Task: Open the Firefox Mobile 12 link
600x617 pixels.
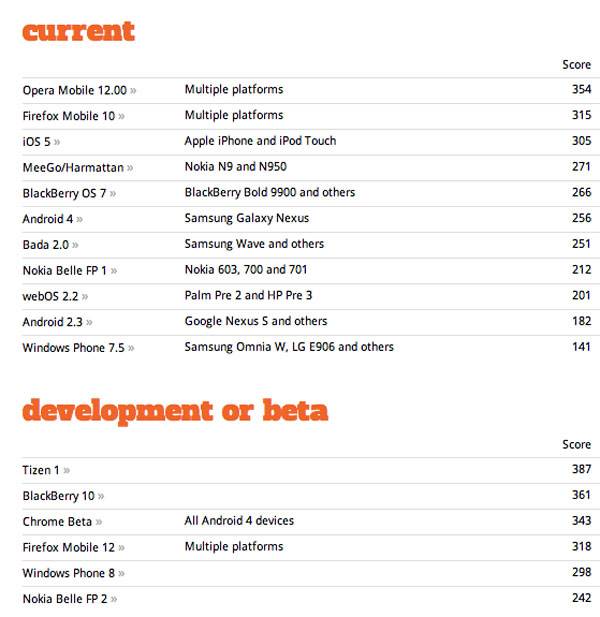Action: click(73, 547)
